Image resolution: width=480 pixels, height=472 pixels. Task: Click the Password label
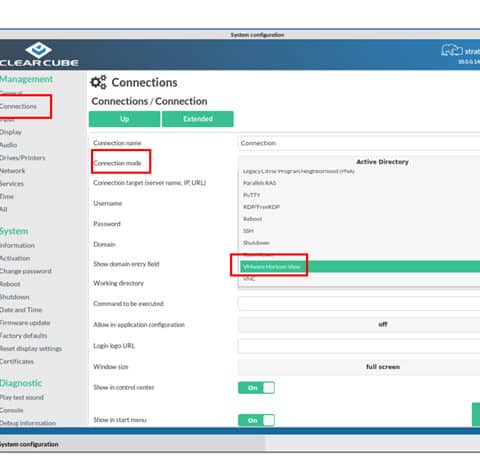tap(107, 224)
